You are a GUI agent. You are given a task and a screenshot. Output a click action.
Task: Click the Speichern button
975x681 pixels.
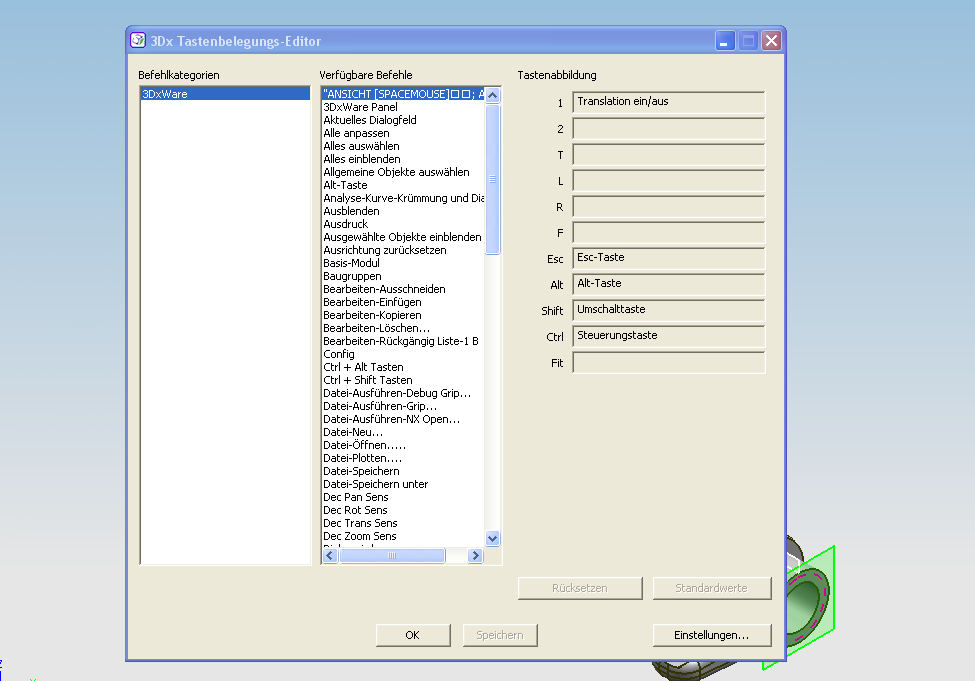tap(500, 635)
